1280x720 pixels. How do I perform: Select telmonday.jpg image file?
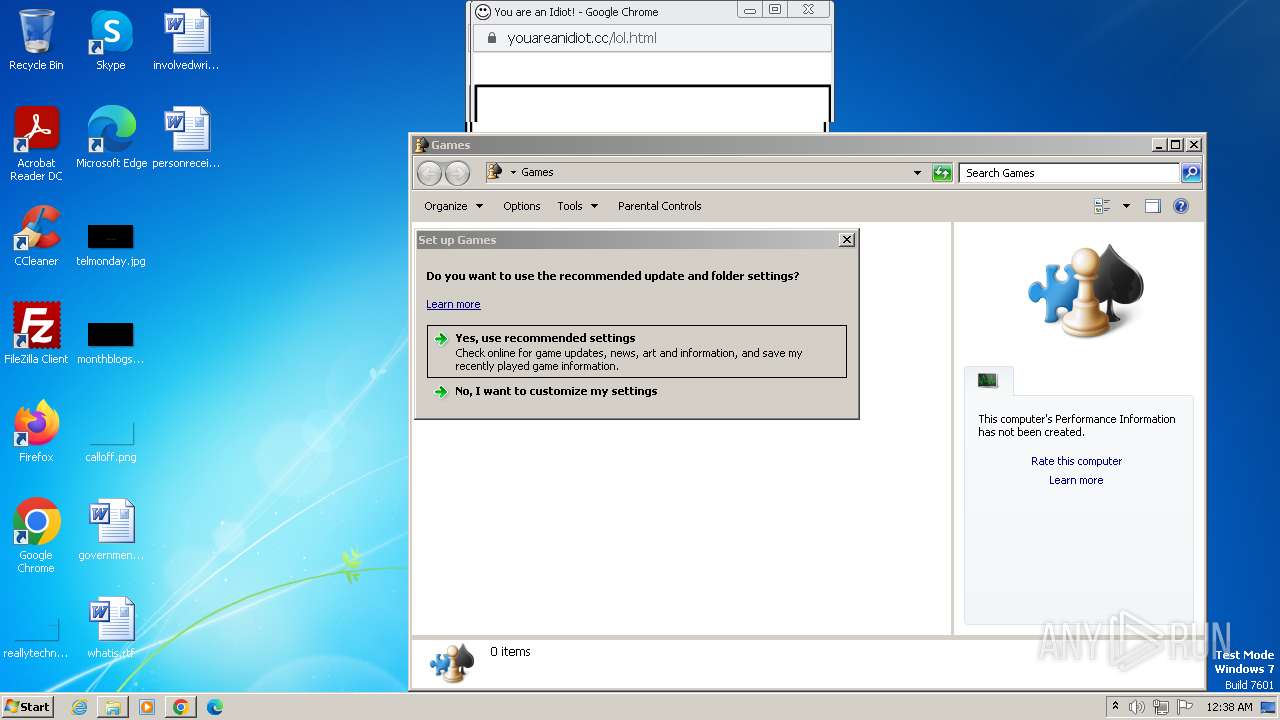110,245
